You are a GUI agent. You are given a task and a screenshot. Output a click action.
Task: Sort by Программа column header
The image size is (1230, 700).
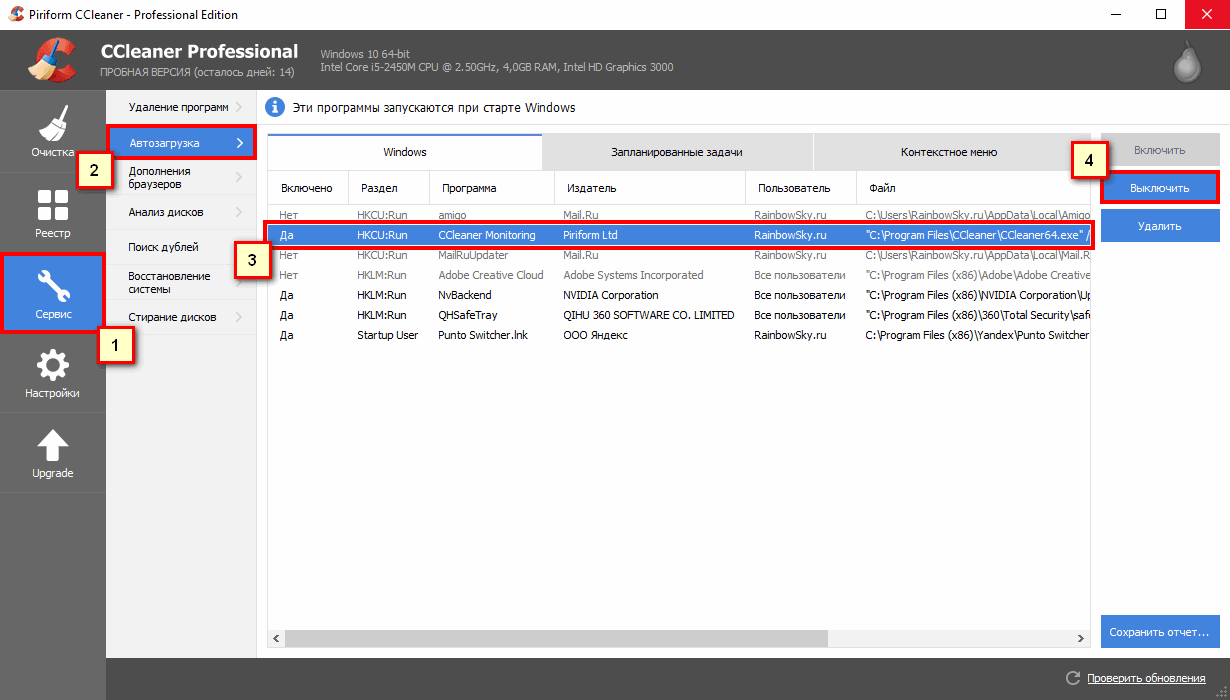coord(492,188)
